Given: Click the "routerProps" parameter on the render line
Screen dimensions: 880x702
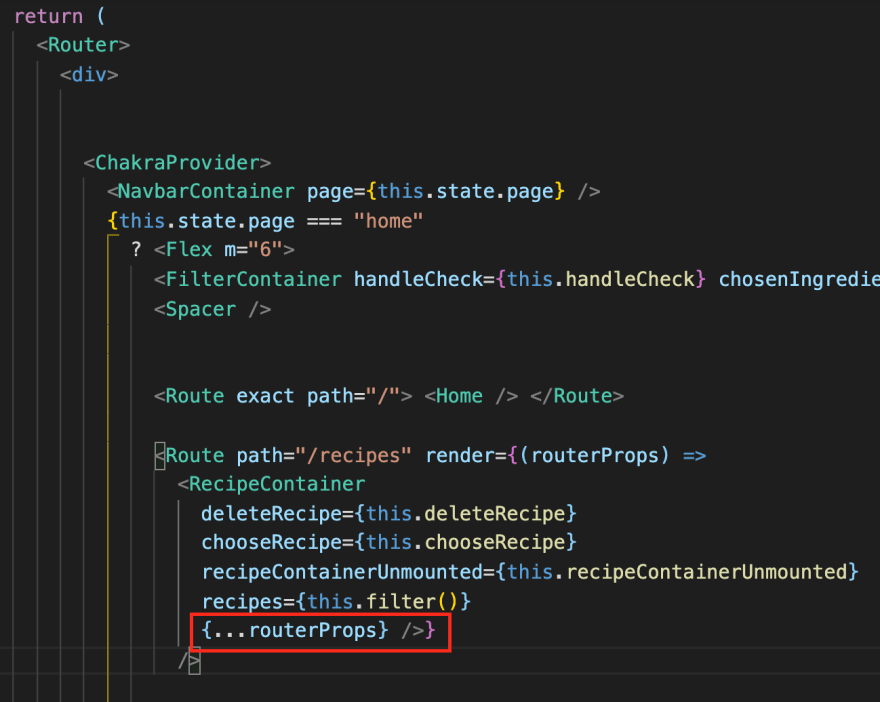Looking at the screenshot, I should tap(594, 455).
